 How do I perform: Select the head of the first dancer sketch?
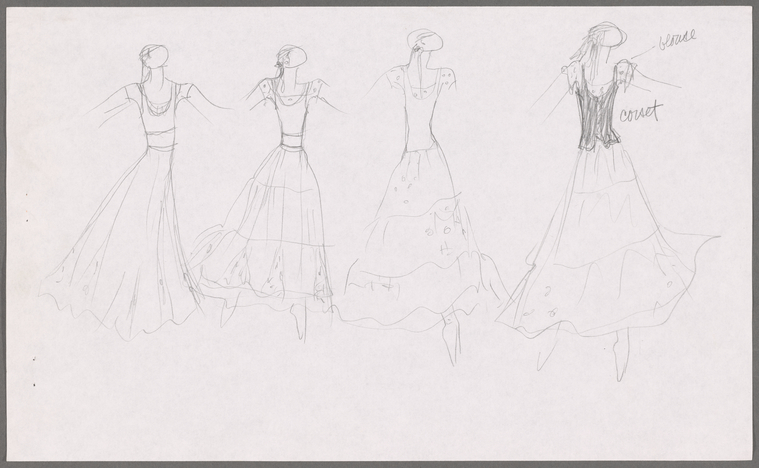(155, 55)
